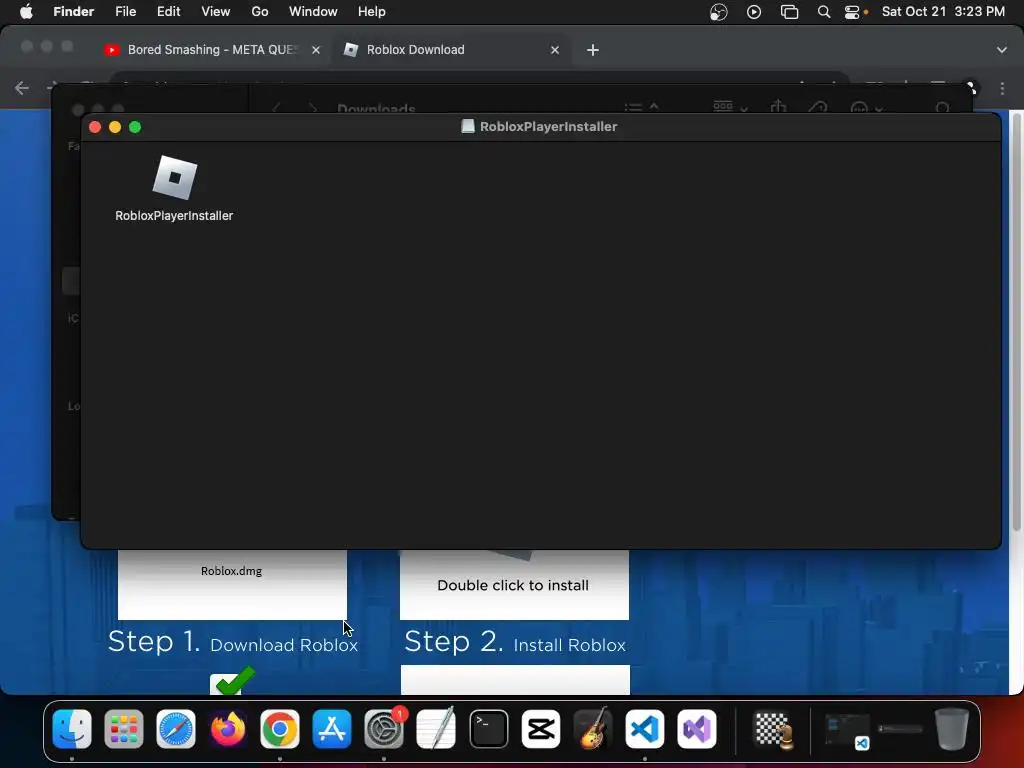Open Control Center in the menu bar
This screenshot has width=1024, height=768.
point(852,12)
